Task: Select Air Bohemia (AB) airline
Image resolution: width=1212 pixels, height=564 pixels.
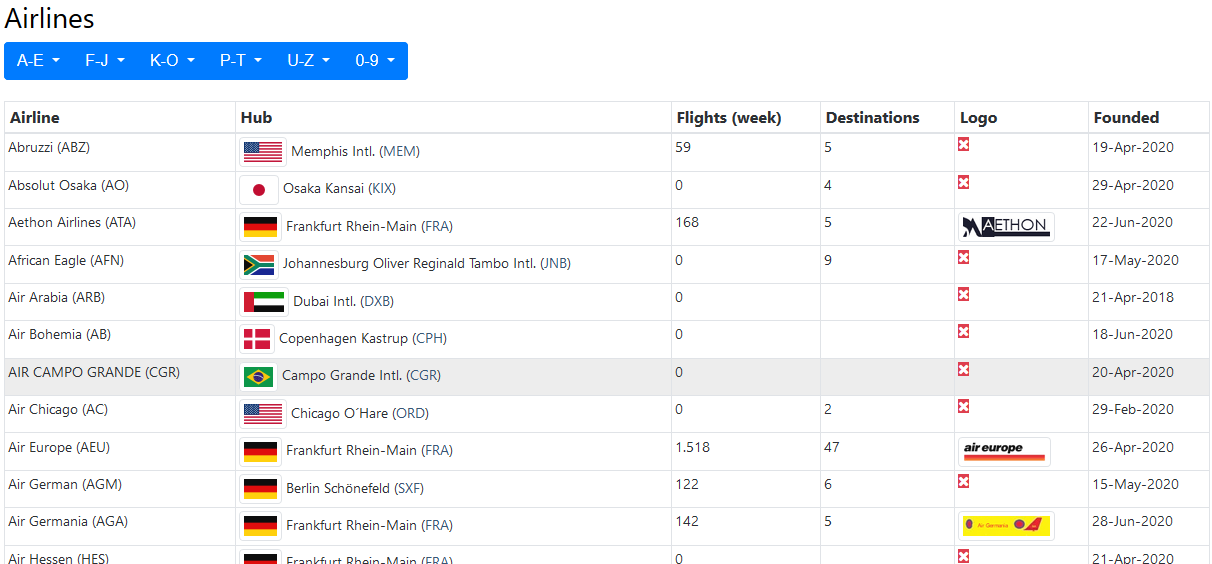Action: pyautogui.click(x=59, y=334)
